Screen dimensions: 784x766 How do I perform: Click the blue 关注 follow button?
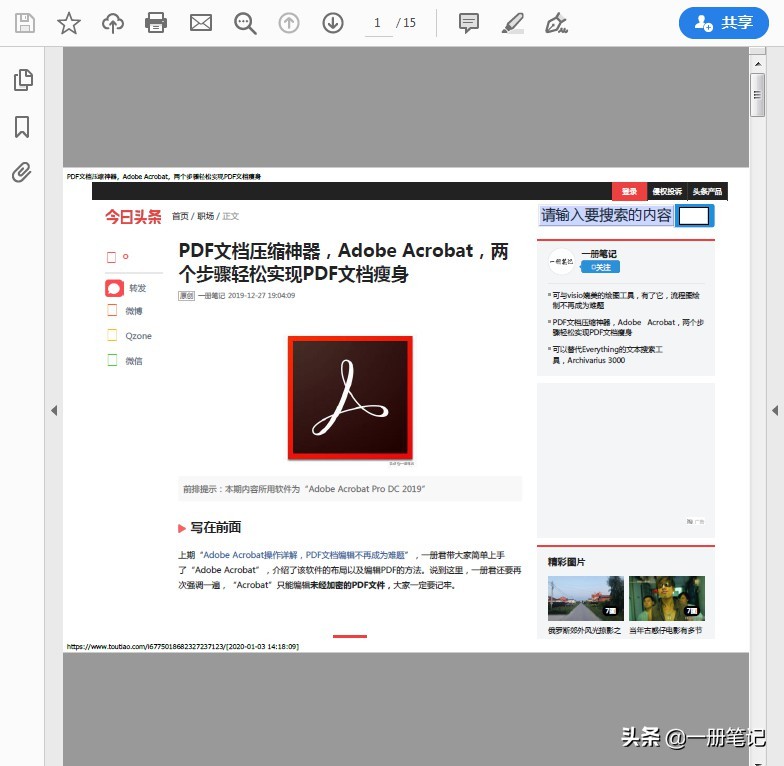click(600, 267)
